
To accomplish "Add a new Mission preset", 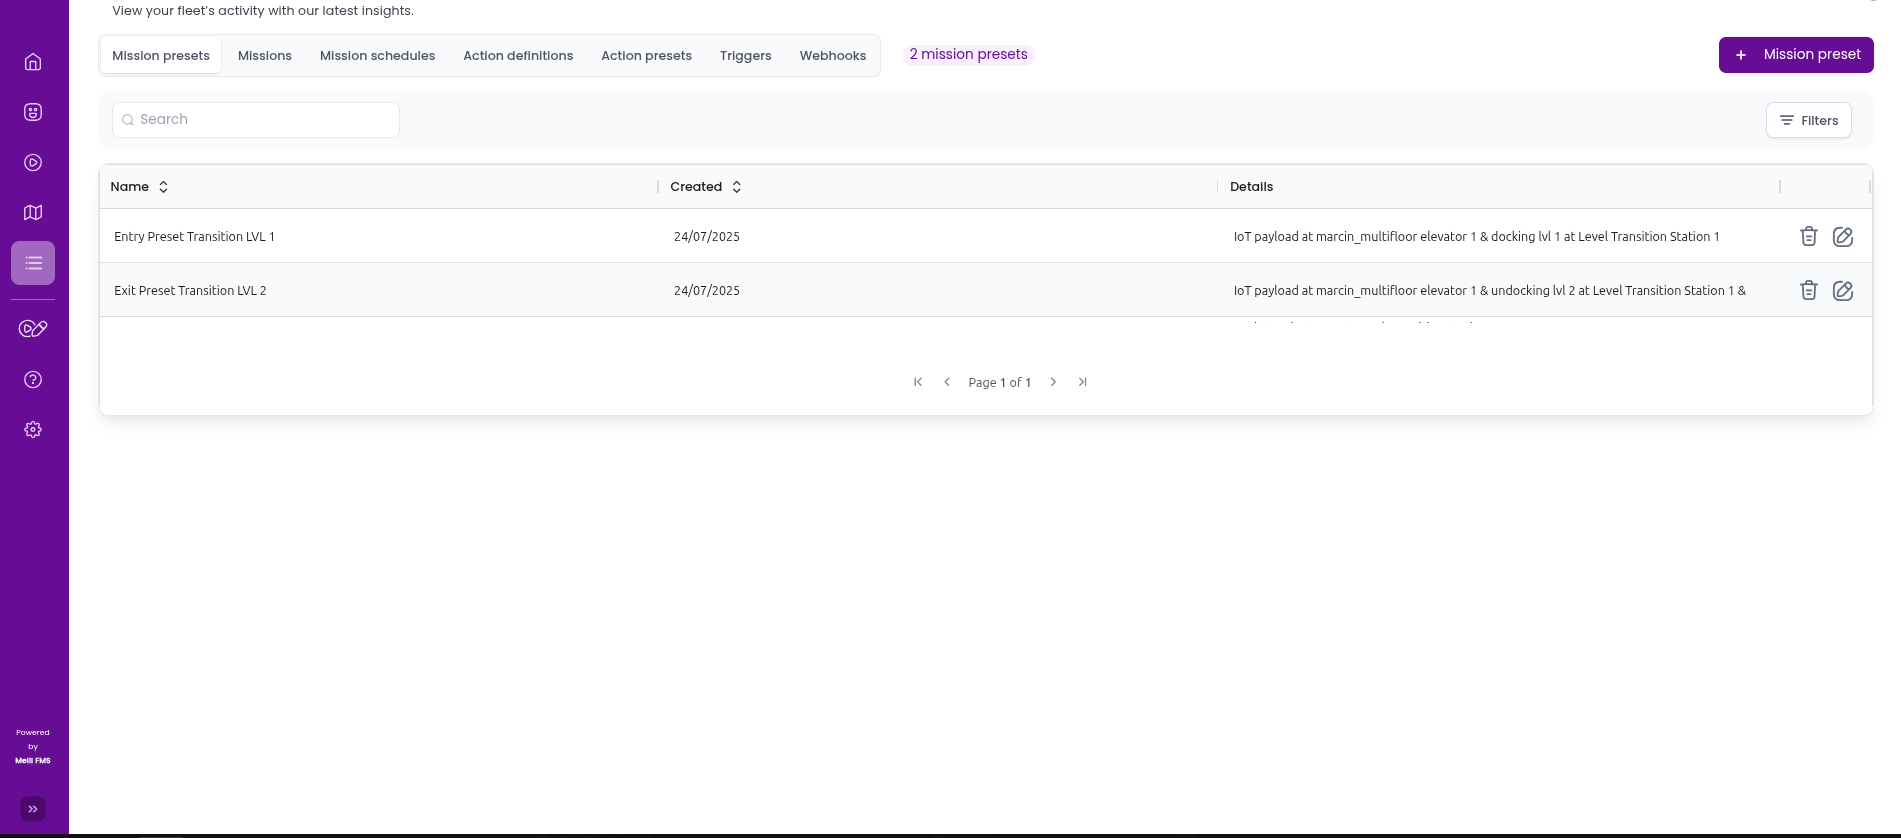I will (1795, 55).
